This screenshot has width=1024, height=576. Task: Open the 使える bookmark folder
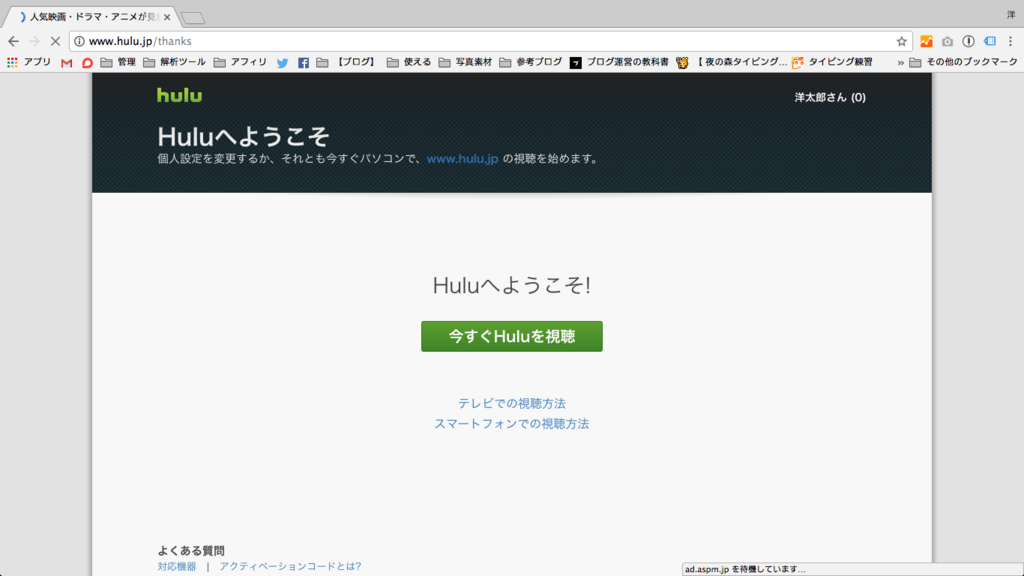coord(409,62)
